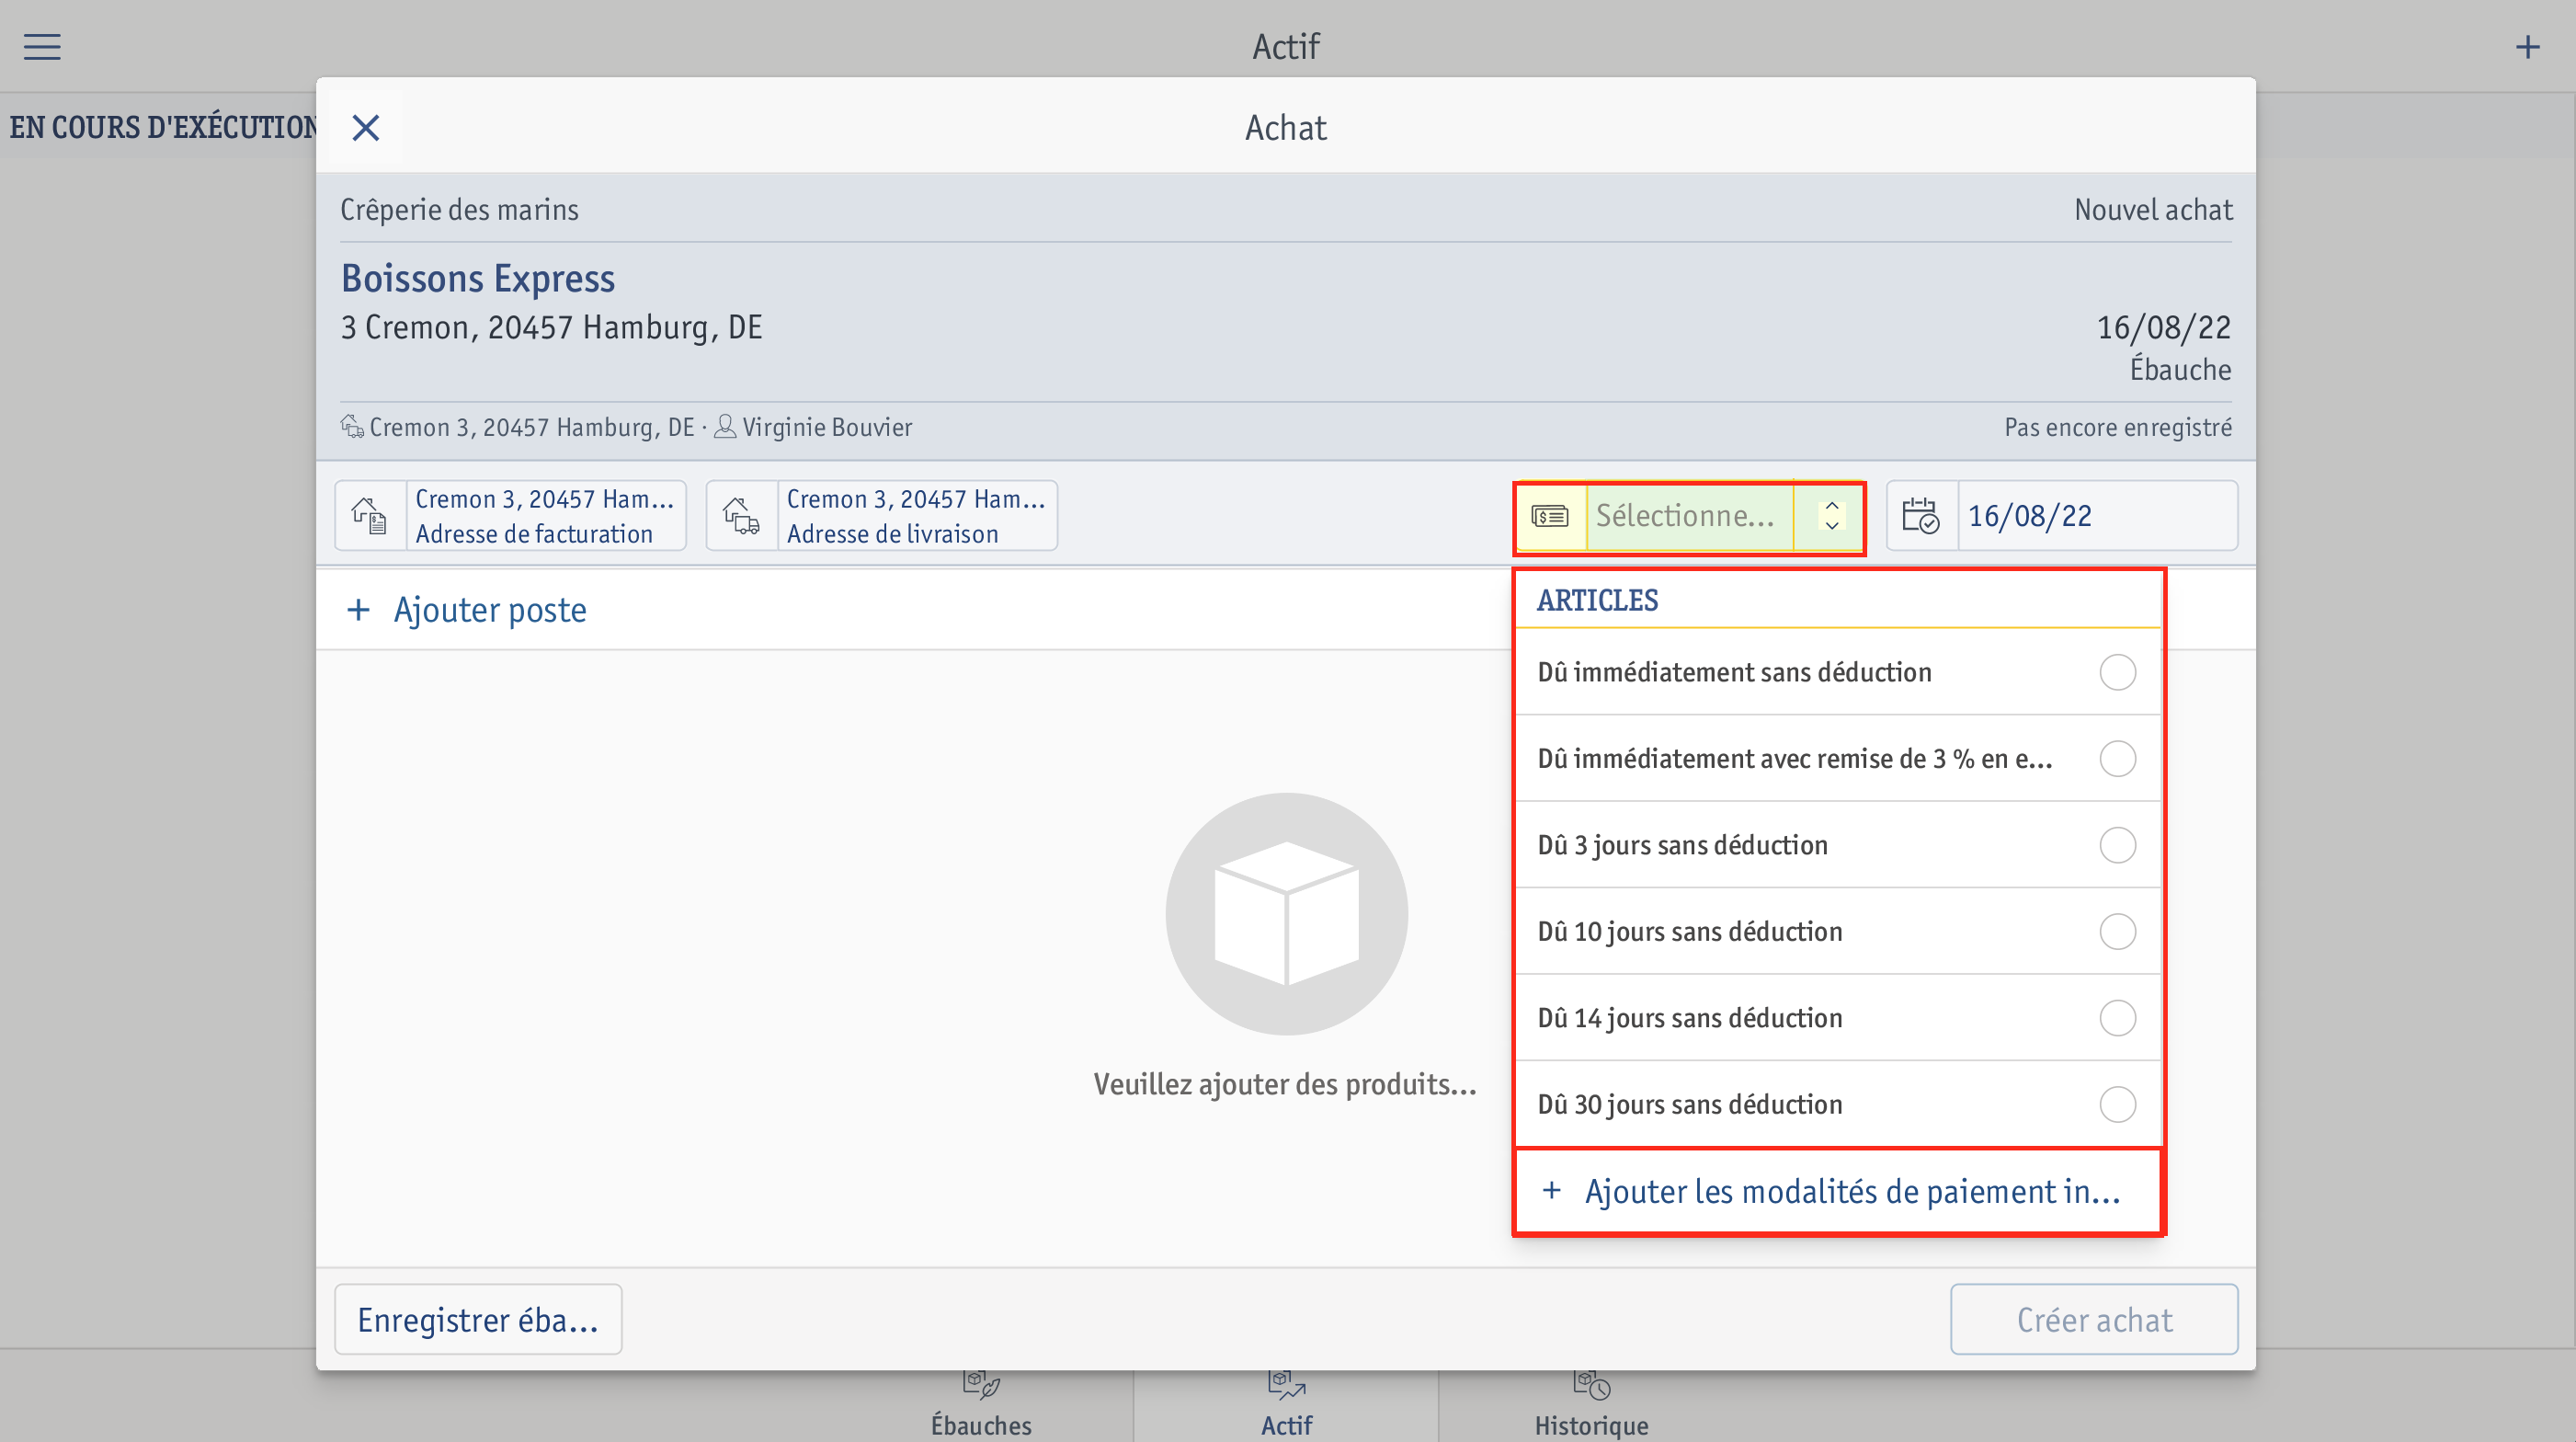Click the payment terms money icon
The height and width of the screenshot is (1442, 2576).
(x=1550, y=516)
